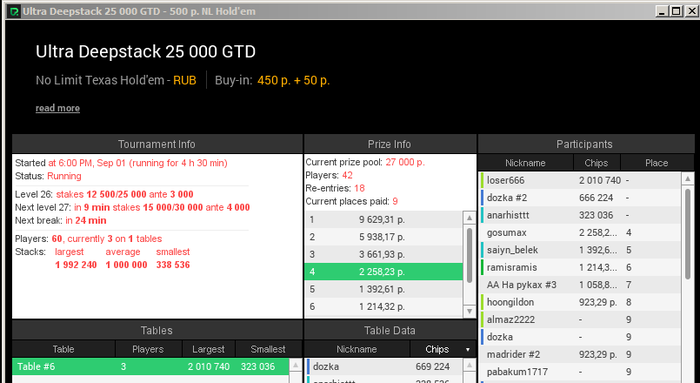
Task: Select dozka row in Table Data
Action: (384, 366)
